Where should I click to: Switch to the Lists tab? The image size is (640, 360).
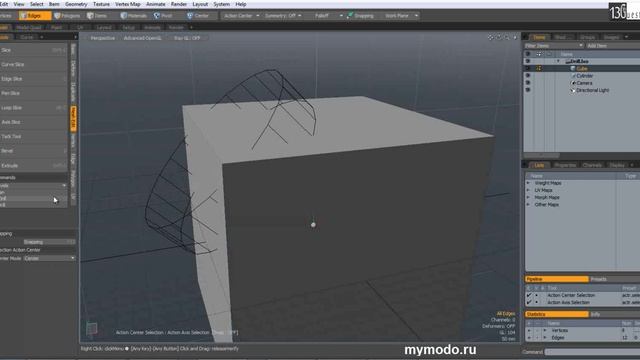pyautogui.click(x=539, y=165)
